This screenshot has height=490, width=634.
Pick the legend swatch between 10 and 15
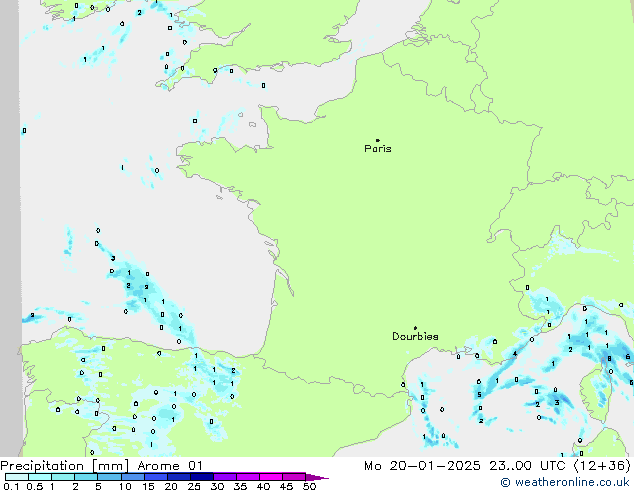coord(132,477)
